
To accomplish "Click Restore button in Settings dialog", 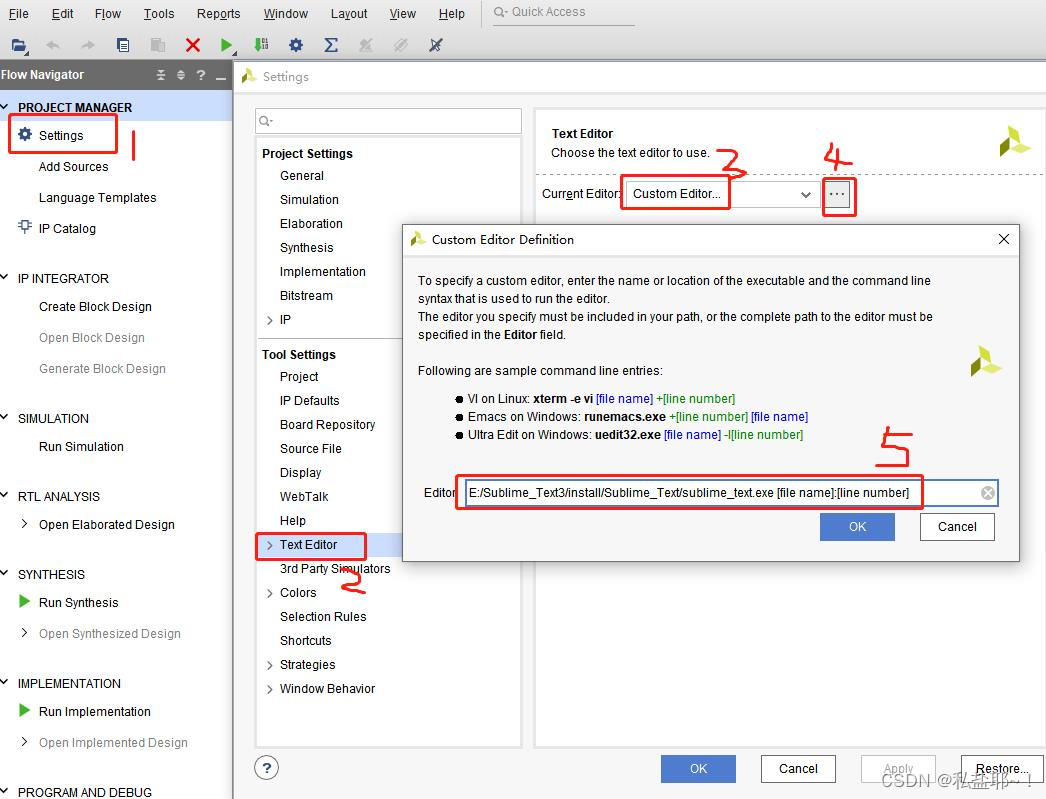I will (1002, 768).
